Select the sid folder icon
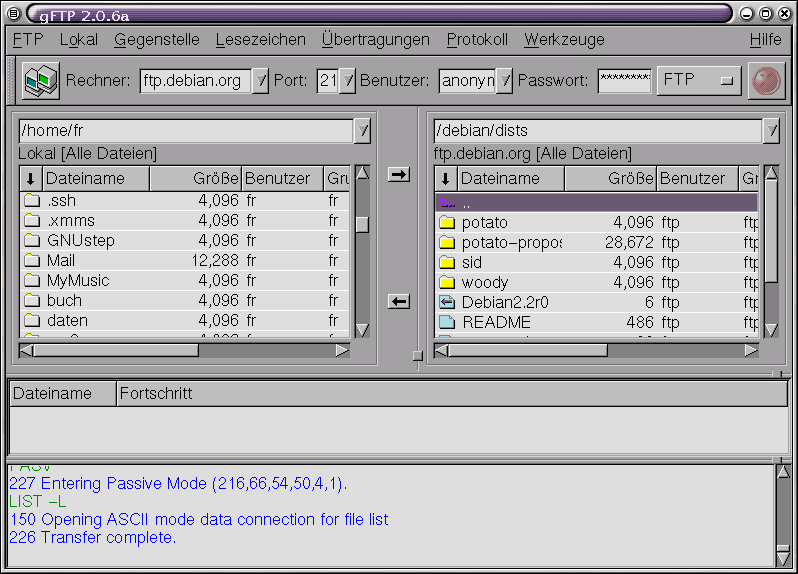The height and width of the screenshot is (574, 798). pyautogui.click(x=447, y=263)
